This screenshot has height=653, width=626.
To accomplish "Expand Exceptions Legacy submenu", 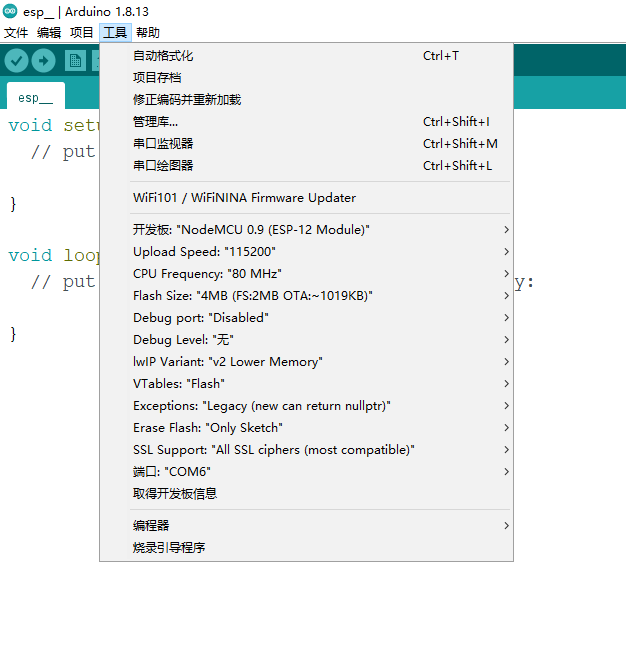I will 306,406.
